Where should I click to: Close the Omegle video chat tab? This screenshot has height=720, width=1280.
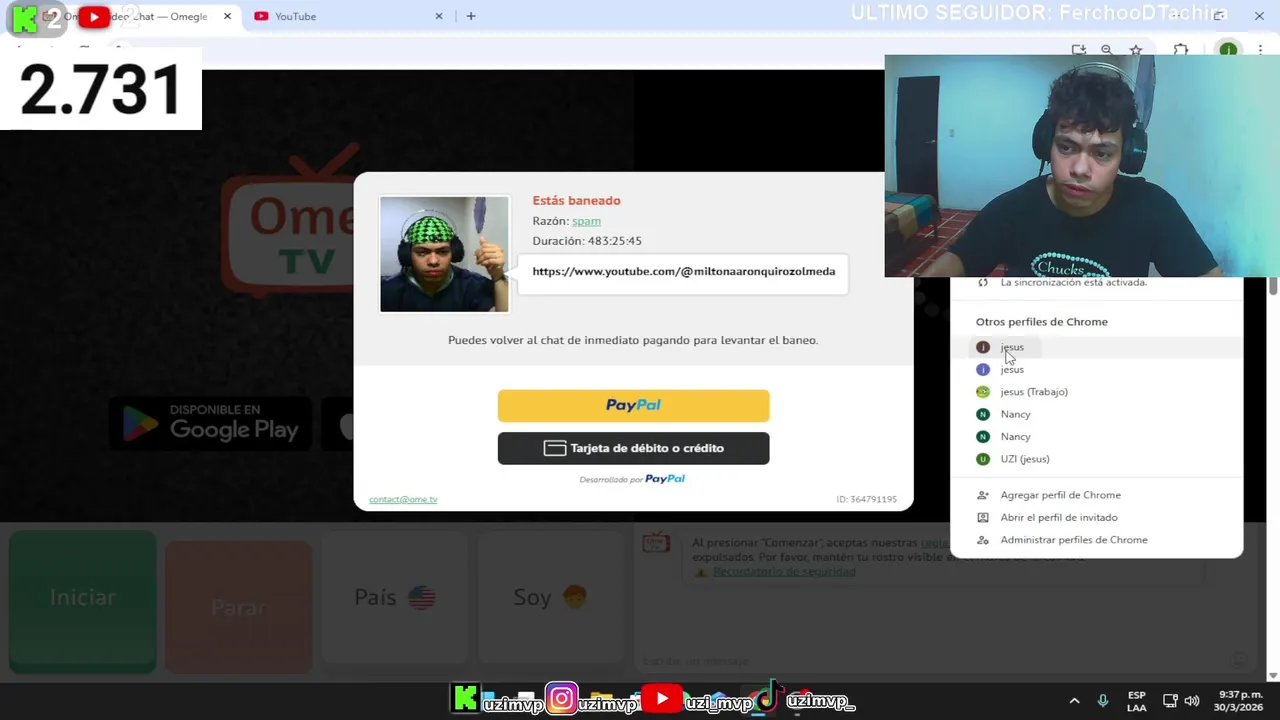click(227, 16)
